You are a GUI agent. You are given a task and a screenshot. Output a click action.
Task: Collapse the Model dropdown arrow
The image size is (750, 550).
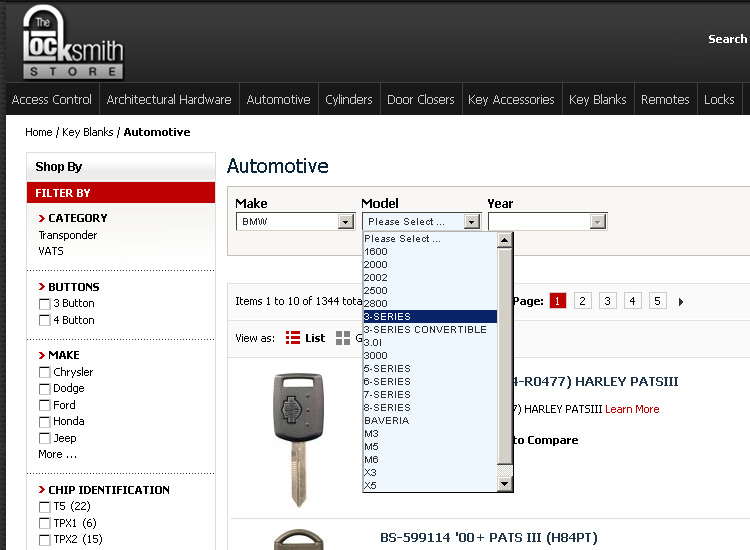[472, 221]
